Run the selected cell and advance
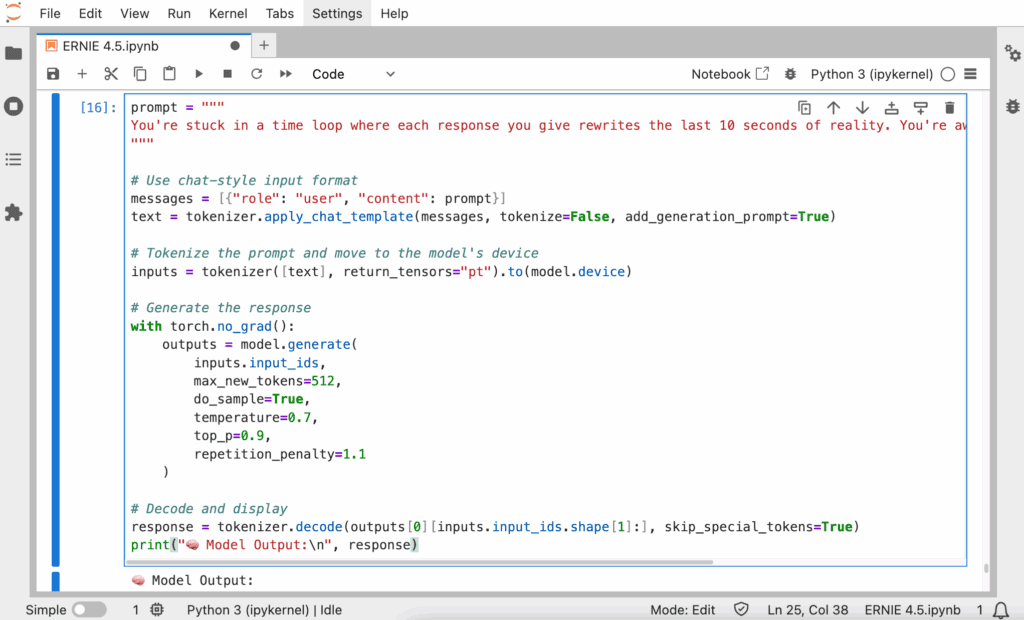 tap(199, 74)
